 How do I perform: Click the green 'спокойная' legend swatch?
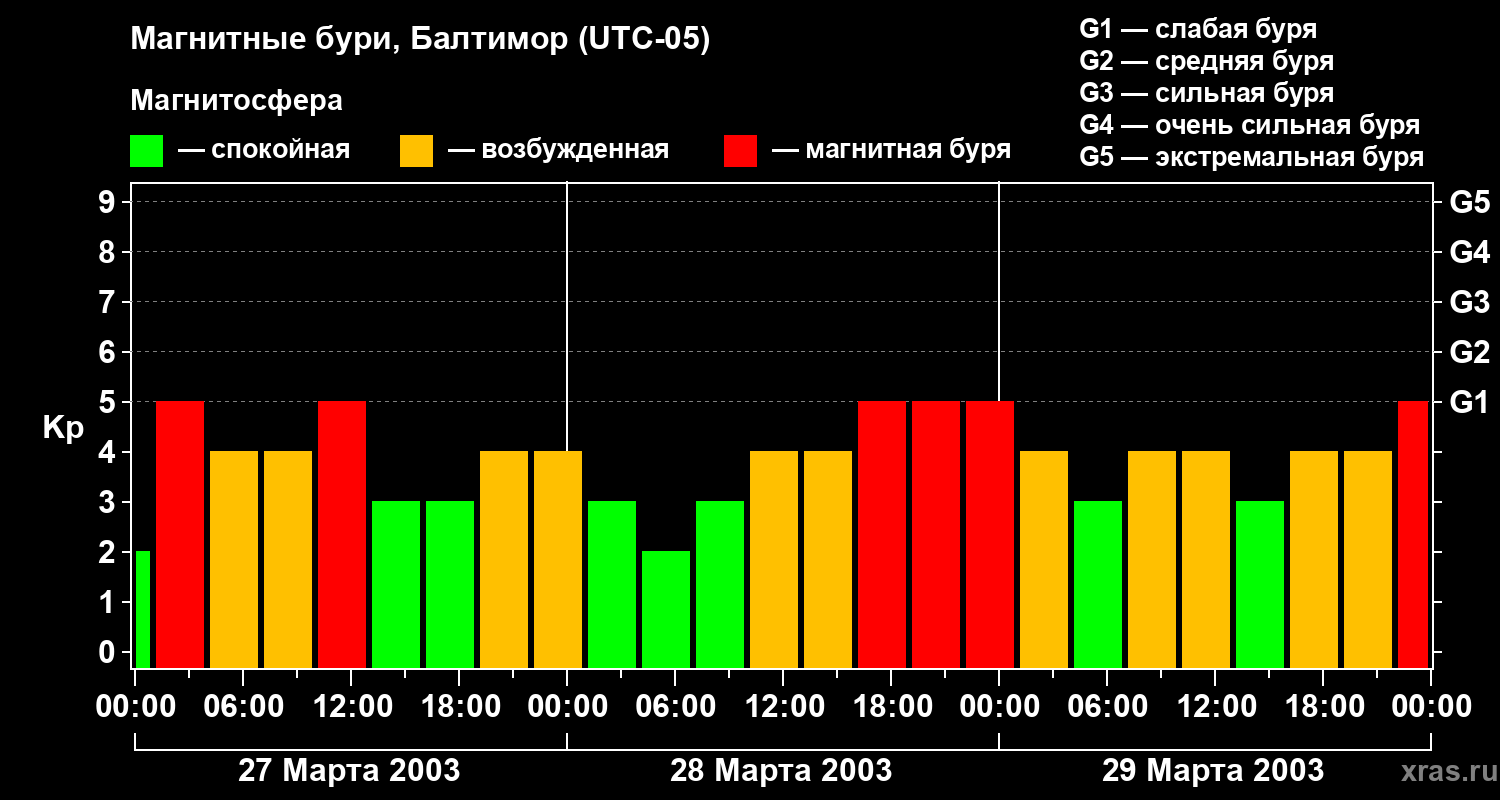click(146, 151)
